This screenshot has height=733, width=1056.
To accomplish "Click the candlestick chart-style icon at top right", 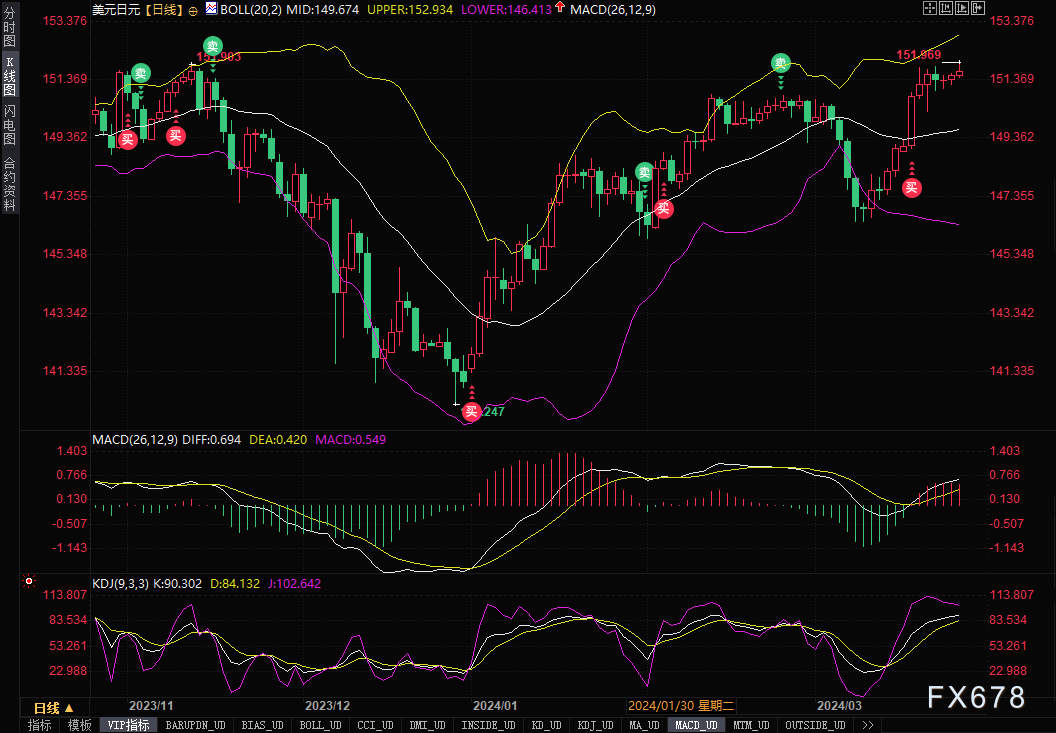I will click(x=946, y=8).
